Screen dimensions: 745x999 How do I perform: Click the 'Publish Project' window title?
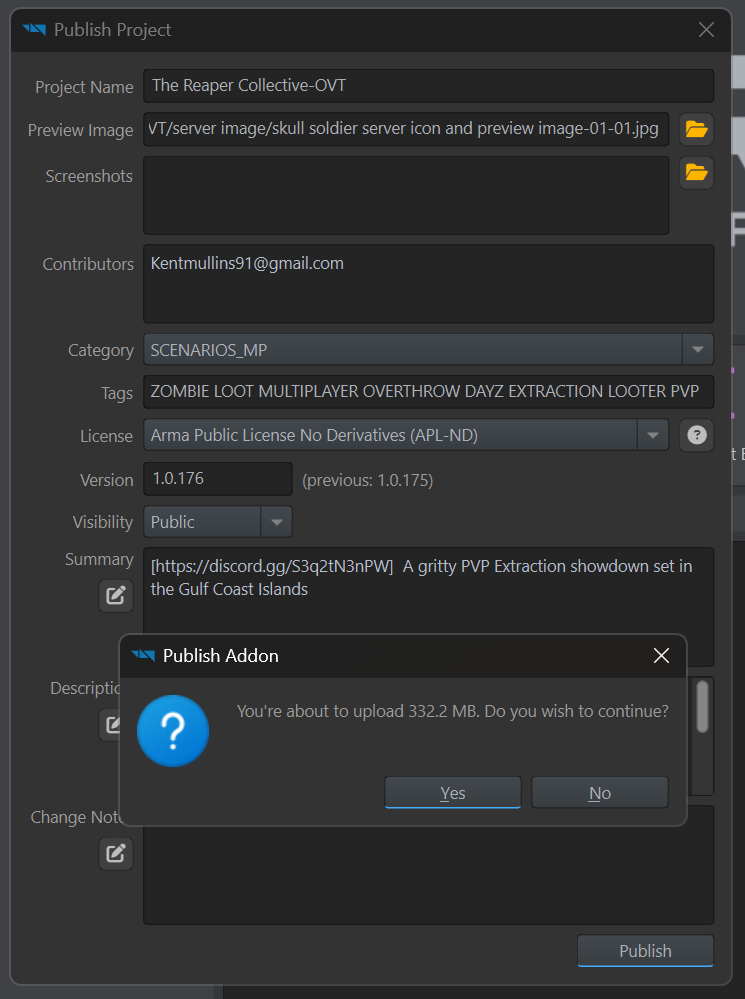tap(112, 30)
